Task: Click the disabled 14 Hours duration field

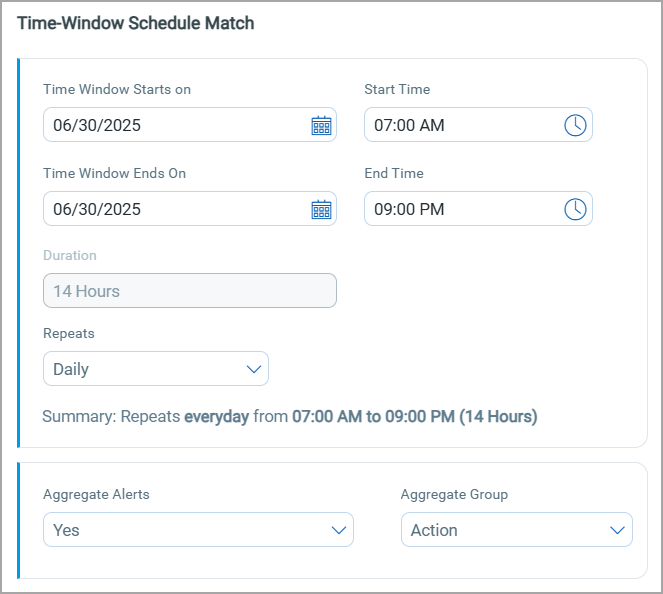Action: [x=189, y=291]
